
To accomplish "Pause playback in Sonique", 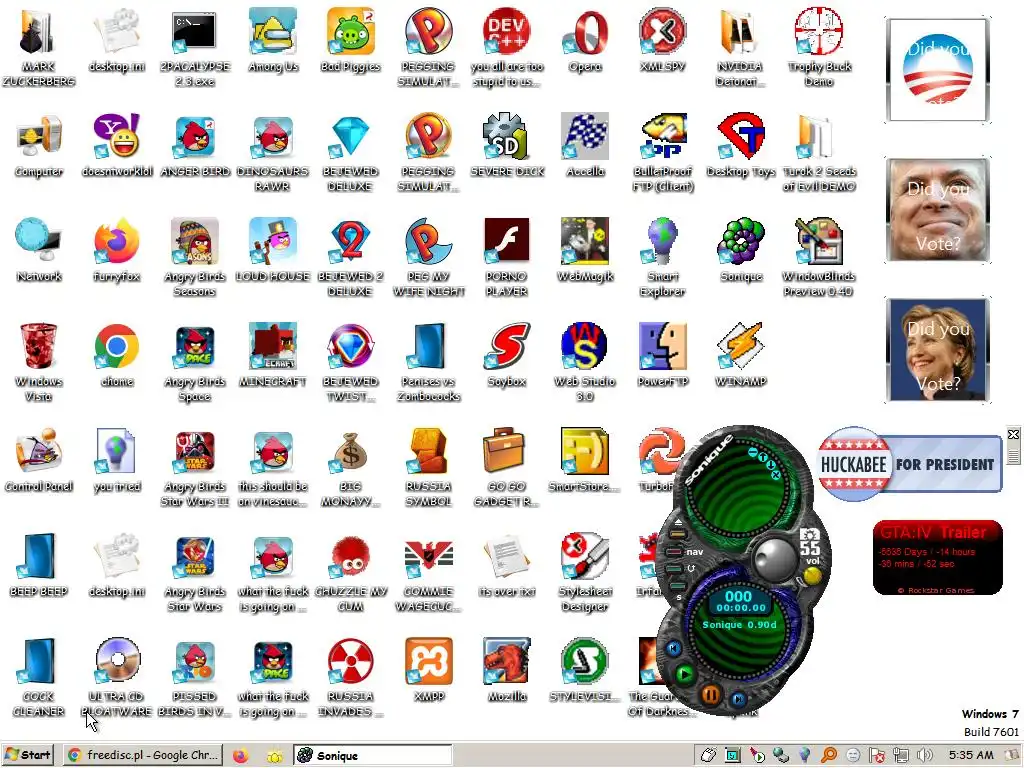I will click(711, 694).
